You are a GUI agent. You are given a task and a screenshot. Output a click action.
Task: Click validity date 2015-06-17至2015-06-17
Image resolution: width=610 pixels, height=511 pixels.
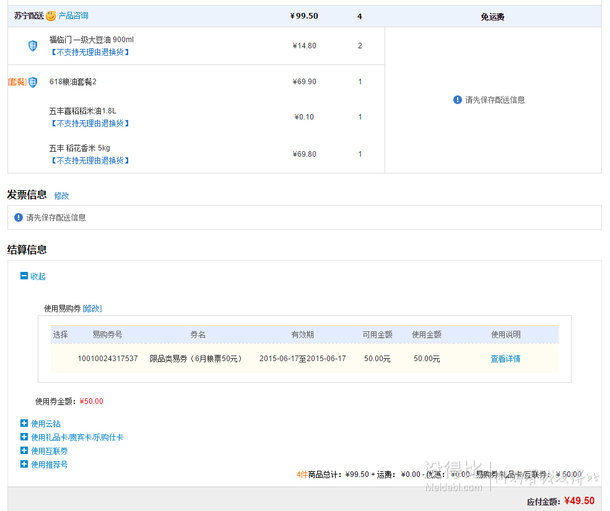(303, 359)
